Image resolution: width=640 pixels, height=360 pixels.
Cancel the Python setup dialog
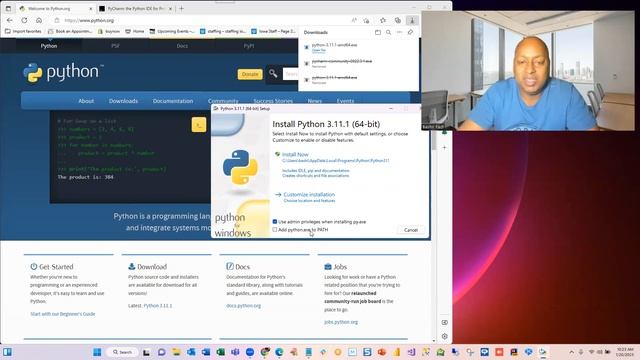[x=411, y=230]
